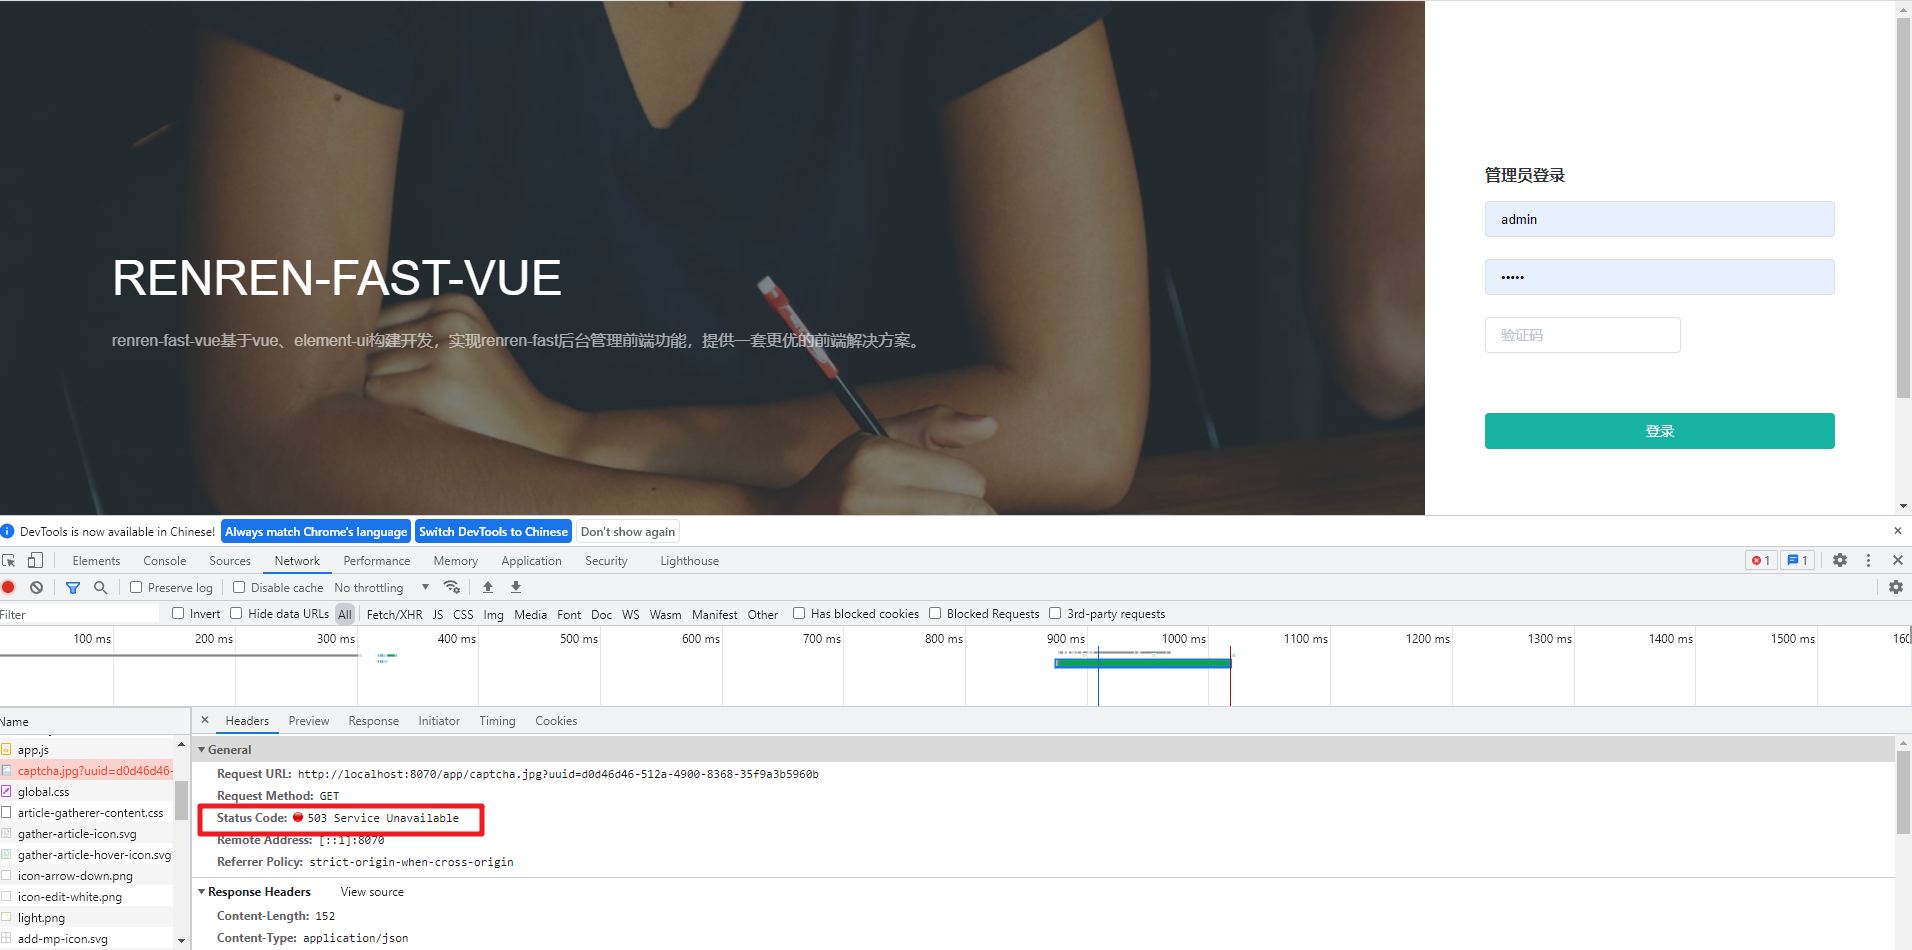Open DevTools settings gear icon
Image resolution: width=1912 pixels, height=950 pixels.
(x=1840, y=561)
